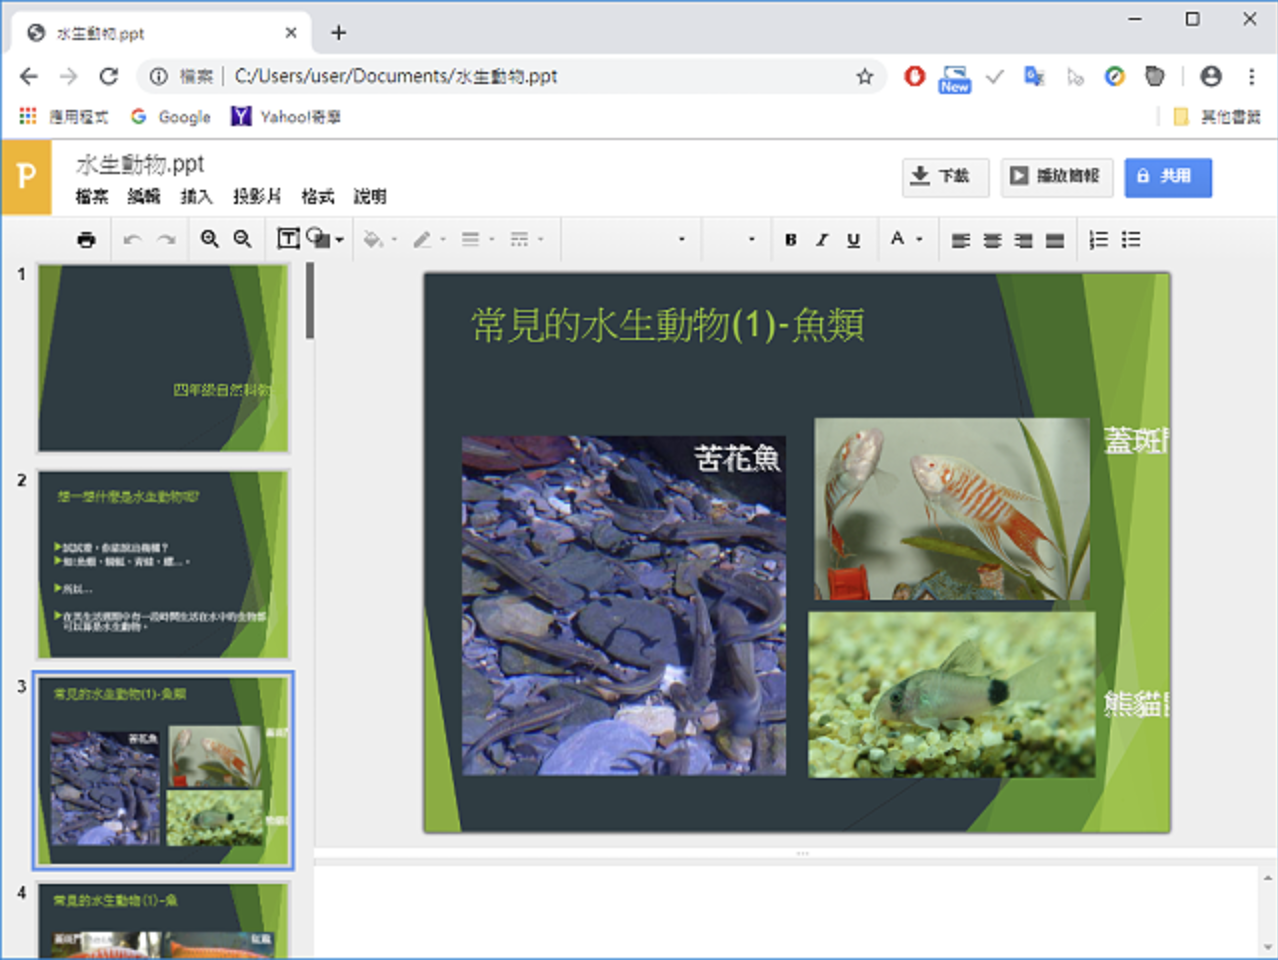Toggle italic formatting

821,239
